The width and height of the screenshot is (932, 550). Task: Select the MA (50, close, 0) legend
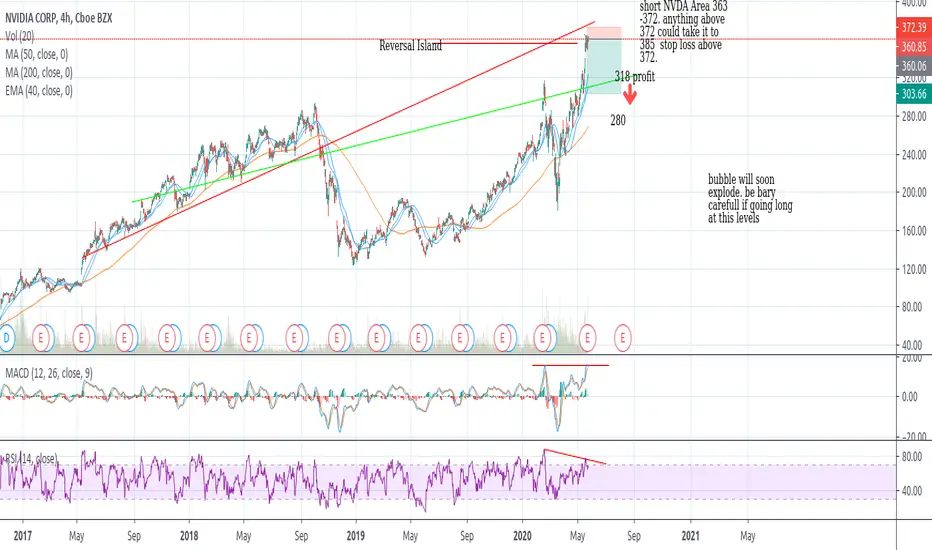click(x=37, y=55)
